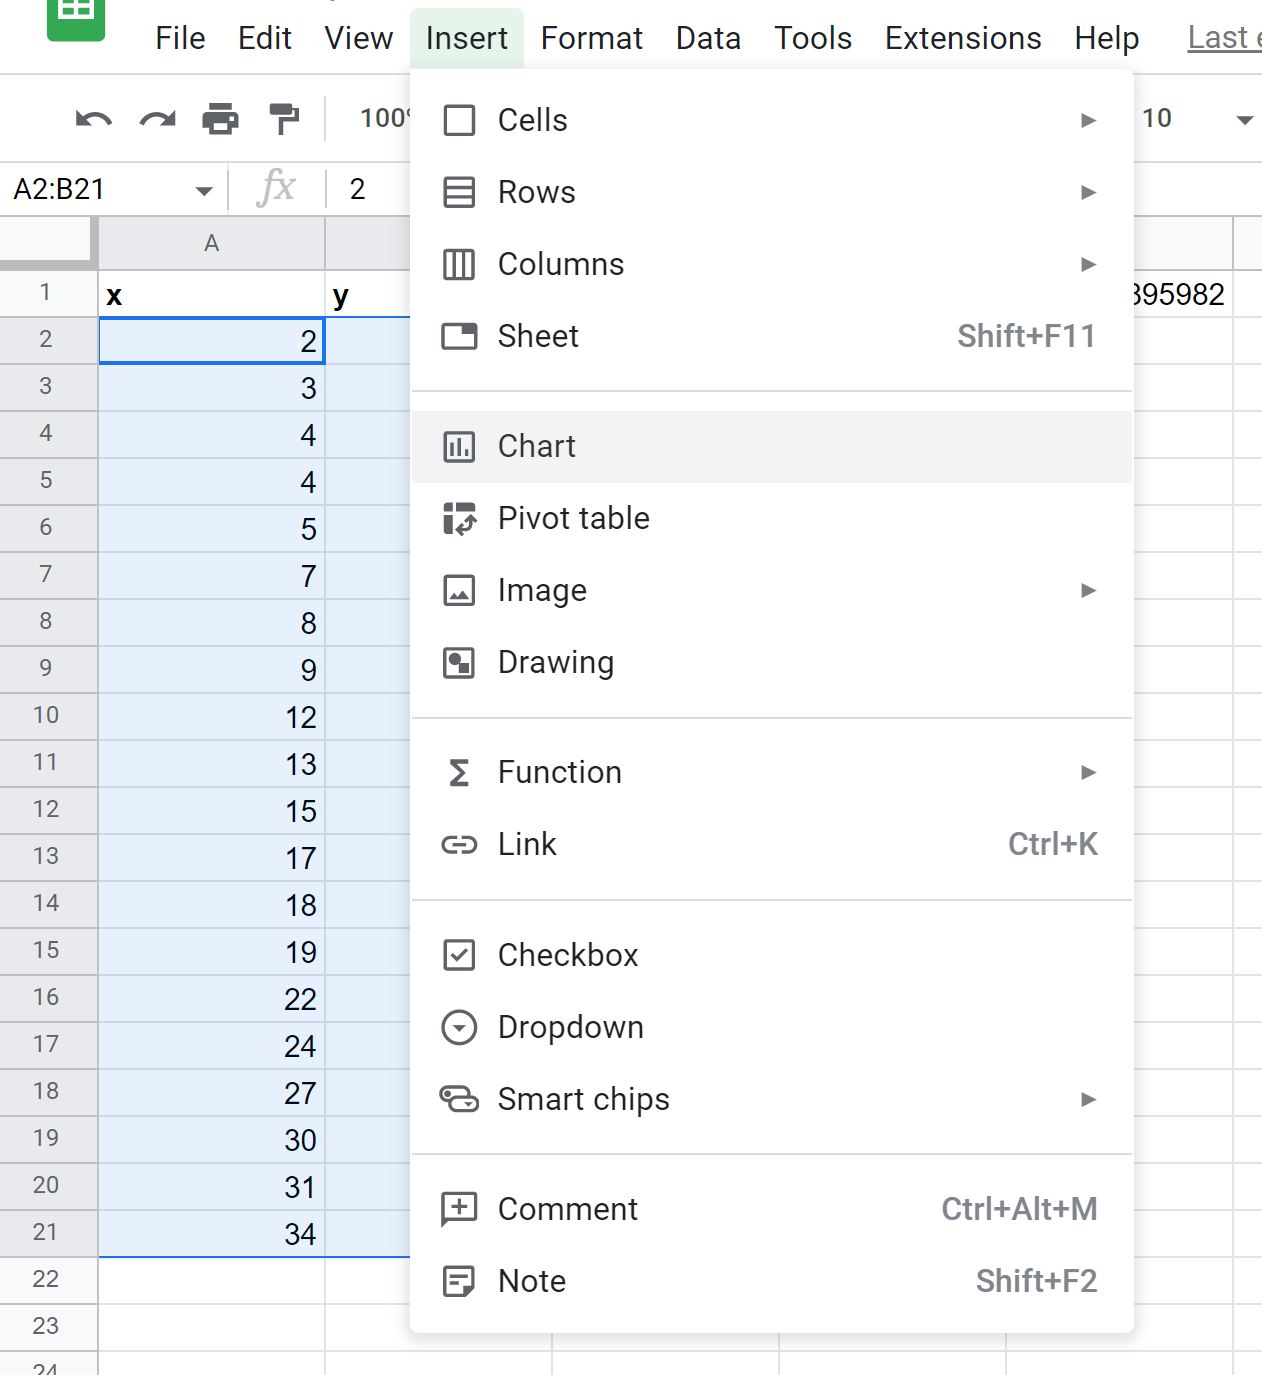Click the Smart chips icon

pyautogui.click(x=459, y=1099)
